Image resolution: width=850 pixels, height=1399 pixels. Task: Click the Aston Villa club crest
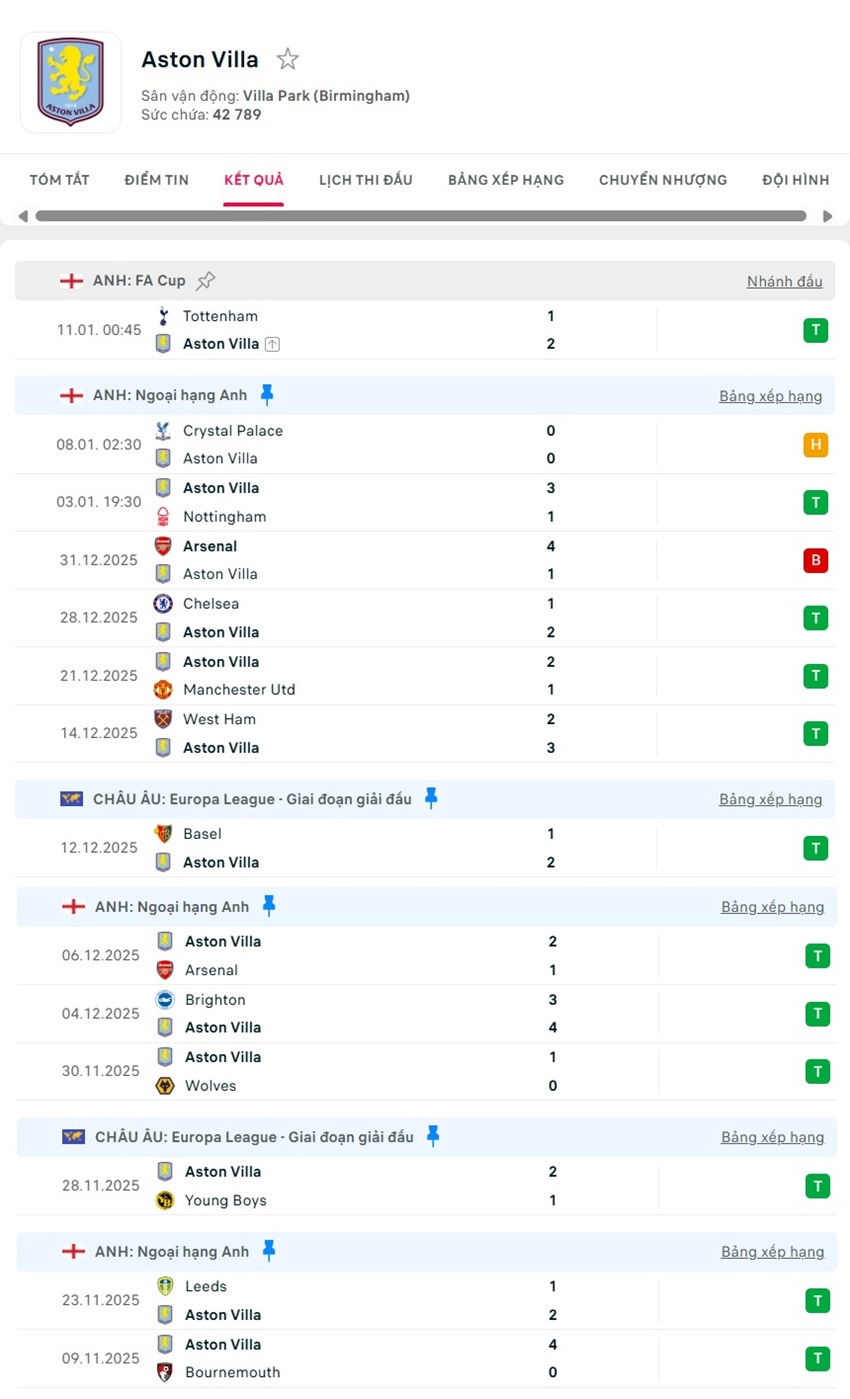coord(70,81)
